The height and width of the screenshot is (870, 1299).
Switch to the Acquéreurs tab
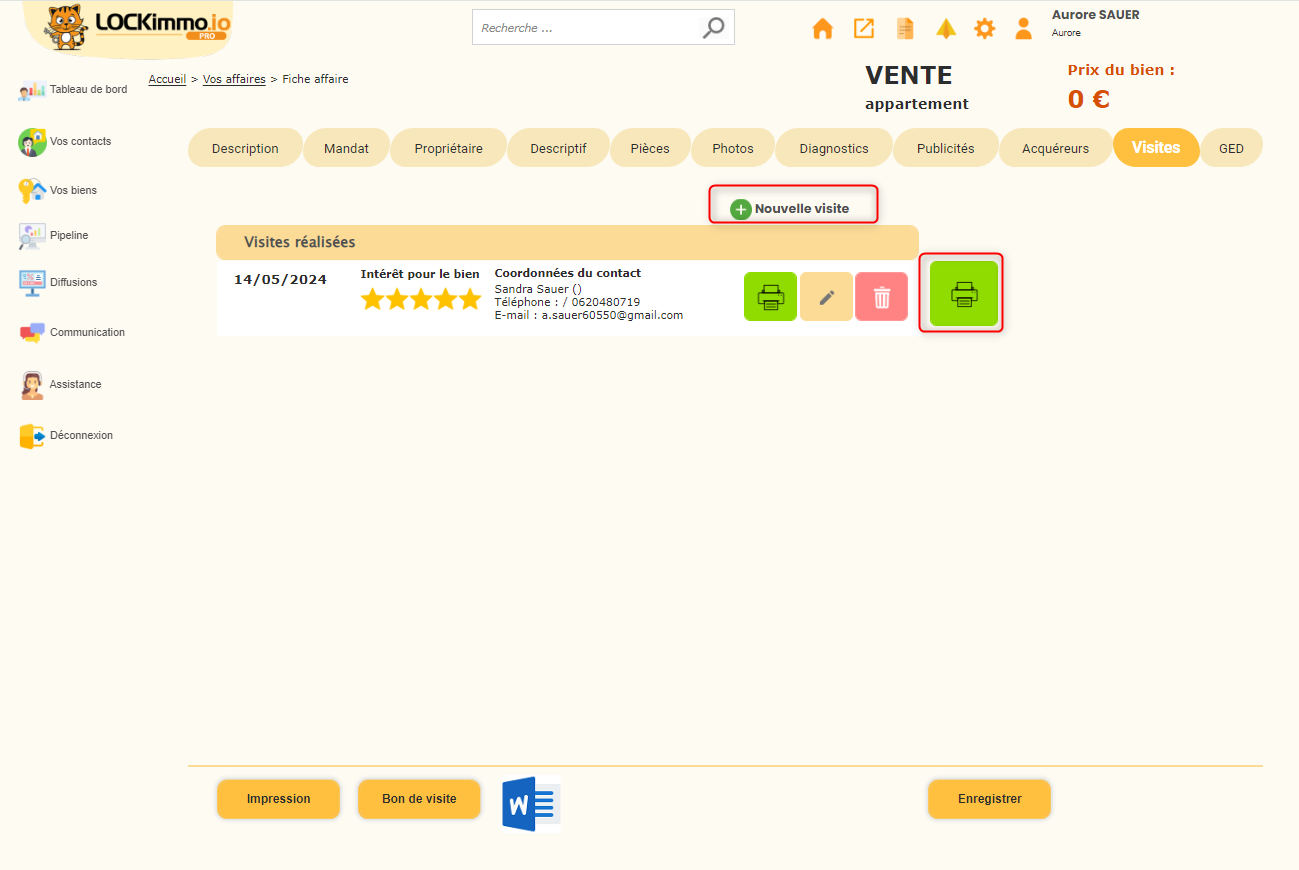pos(1055,148)
